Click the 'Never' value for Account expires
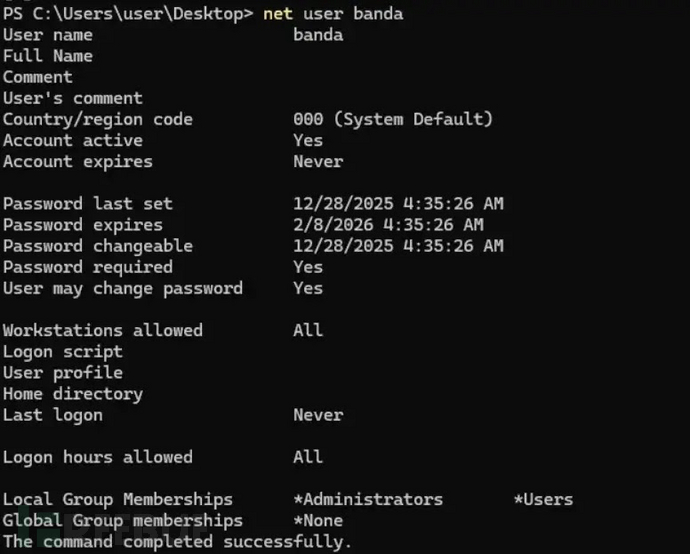Viewport: 690px width, 554px height. point(318,161)
